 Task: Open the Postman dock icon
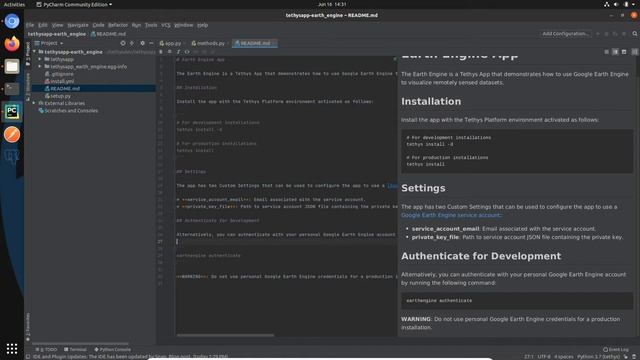pyautogui.click(x=12, y=134)
